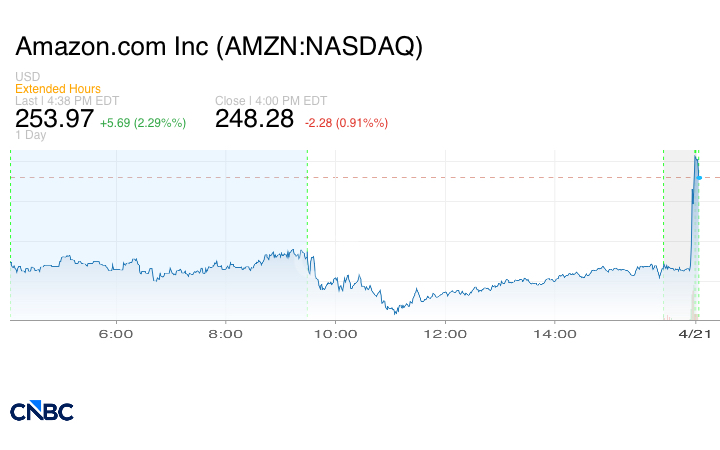Click the USD currency label
The image size is (720, 450).
point(27,77)
